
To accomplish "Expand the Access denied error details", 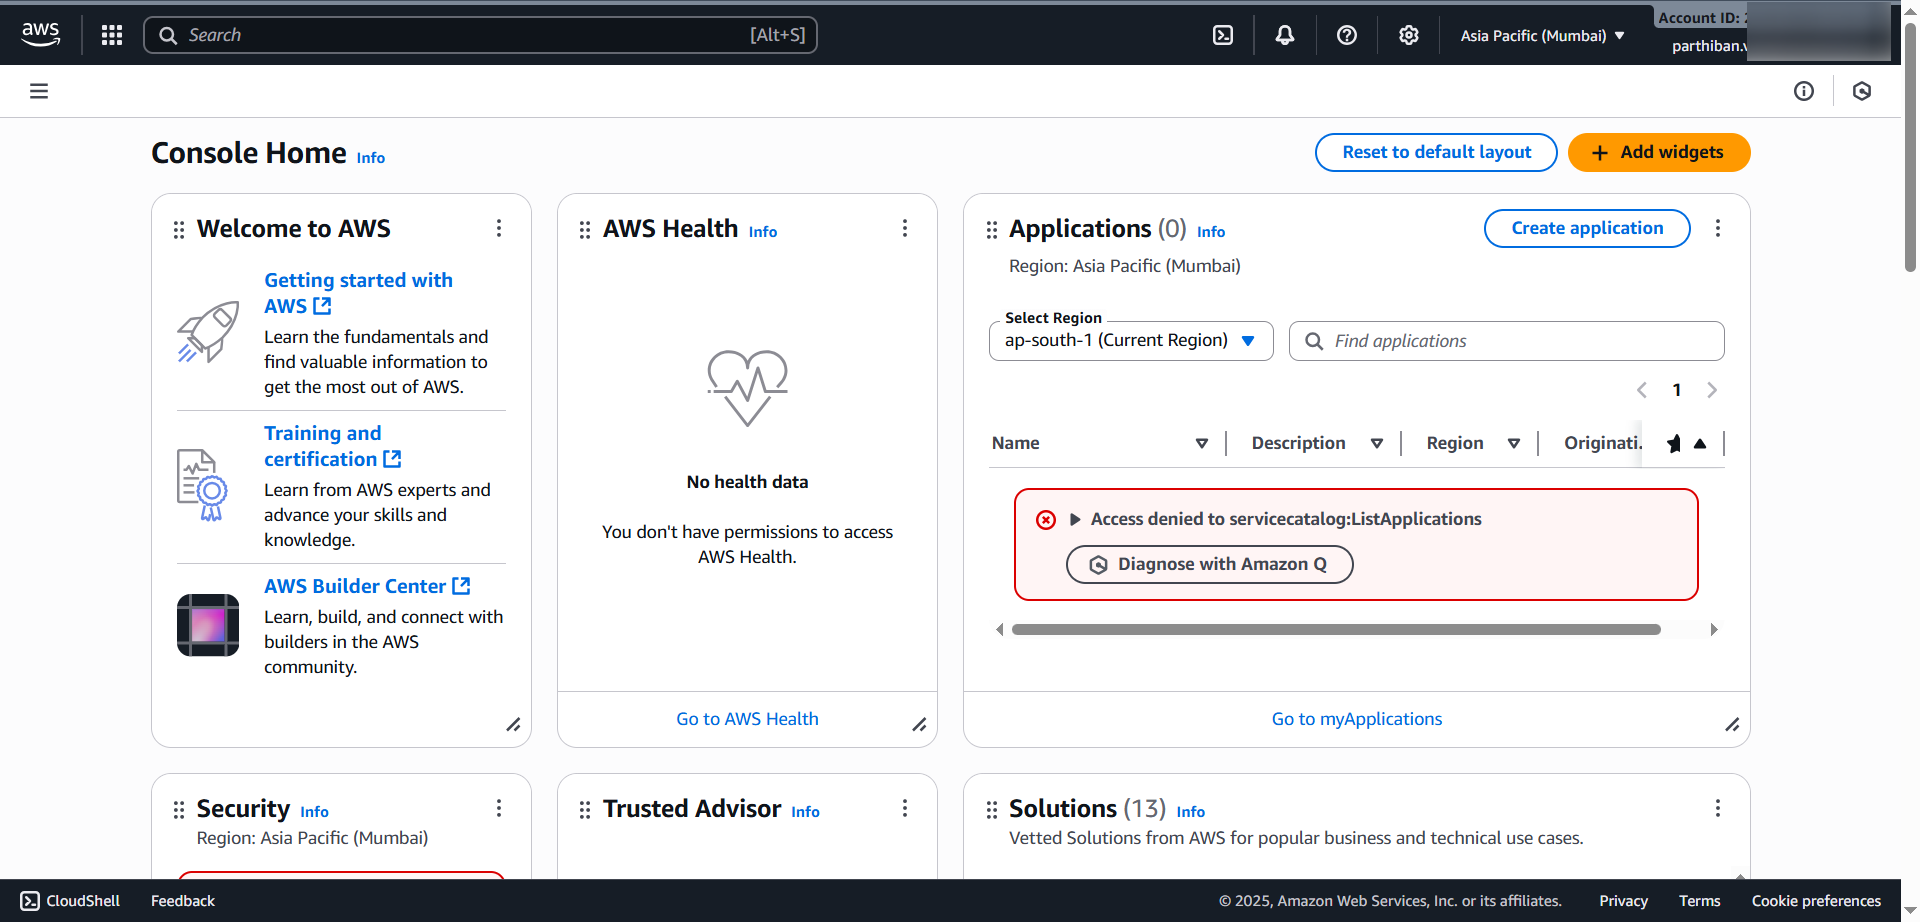I will (1076, 519).
